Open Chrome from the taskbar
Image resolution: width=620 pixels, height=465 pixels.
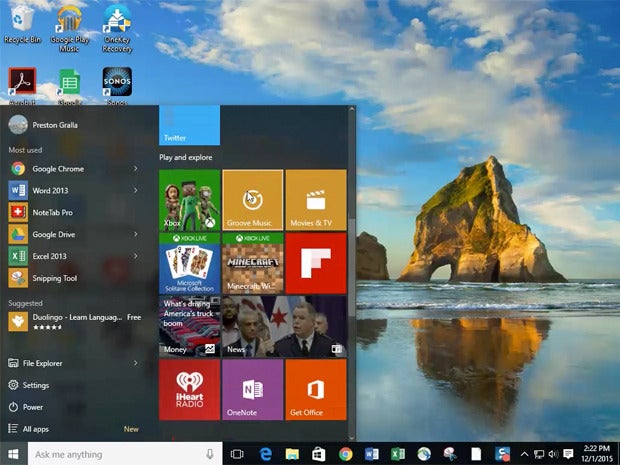345,454
